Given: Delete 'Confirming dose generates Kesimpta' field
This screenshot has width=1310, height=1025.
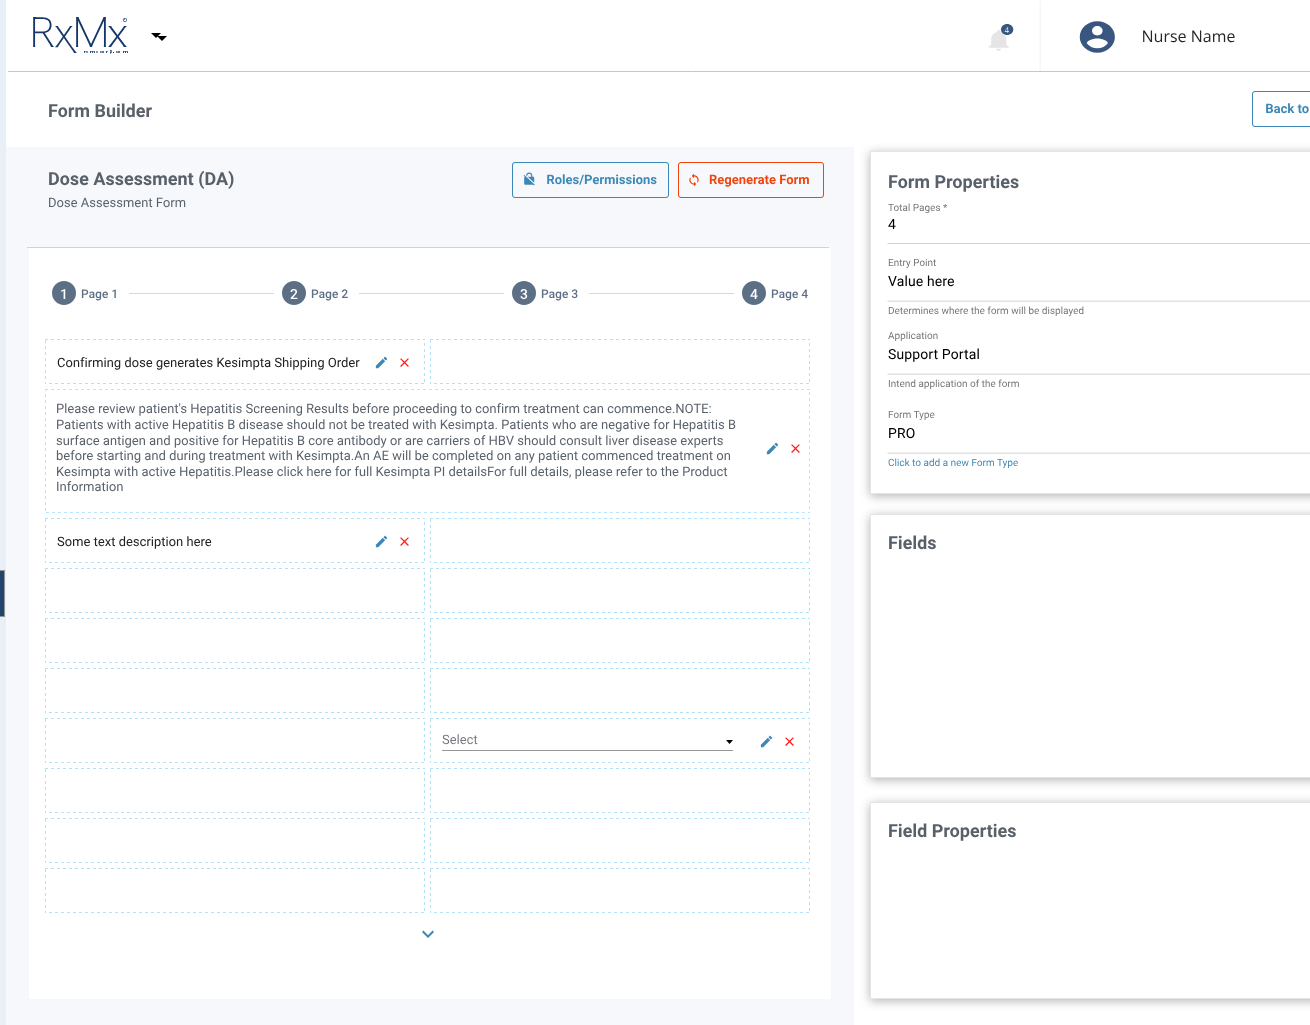Looking at the screenshot, I should click(x=405, y=363).
